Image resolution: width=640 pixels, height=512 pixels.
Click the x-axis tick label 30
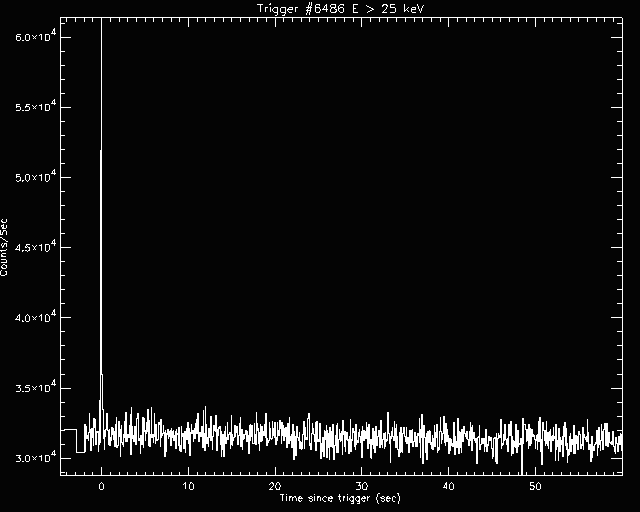362,486
